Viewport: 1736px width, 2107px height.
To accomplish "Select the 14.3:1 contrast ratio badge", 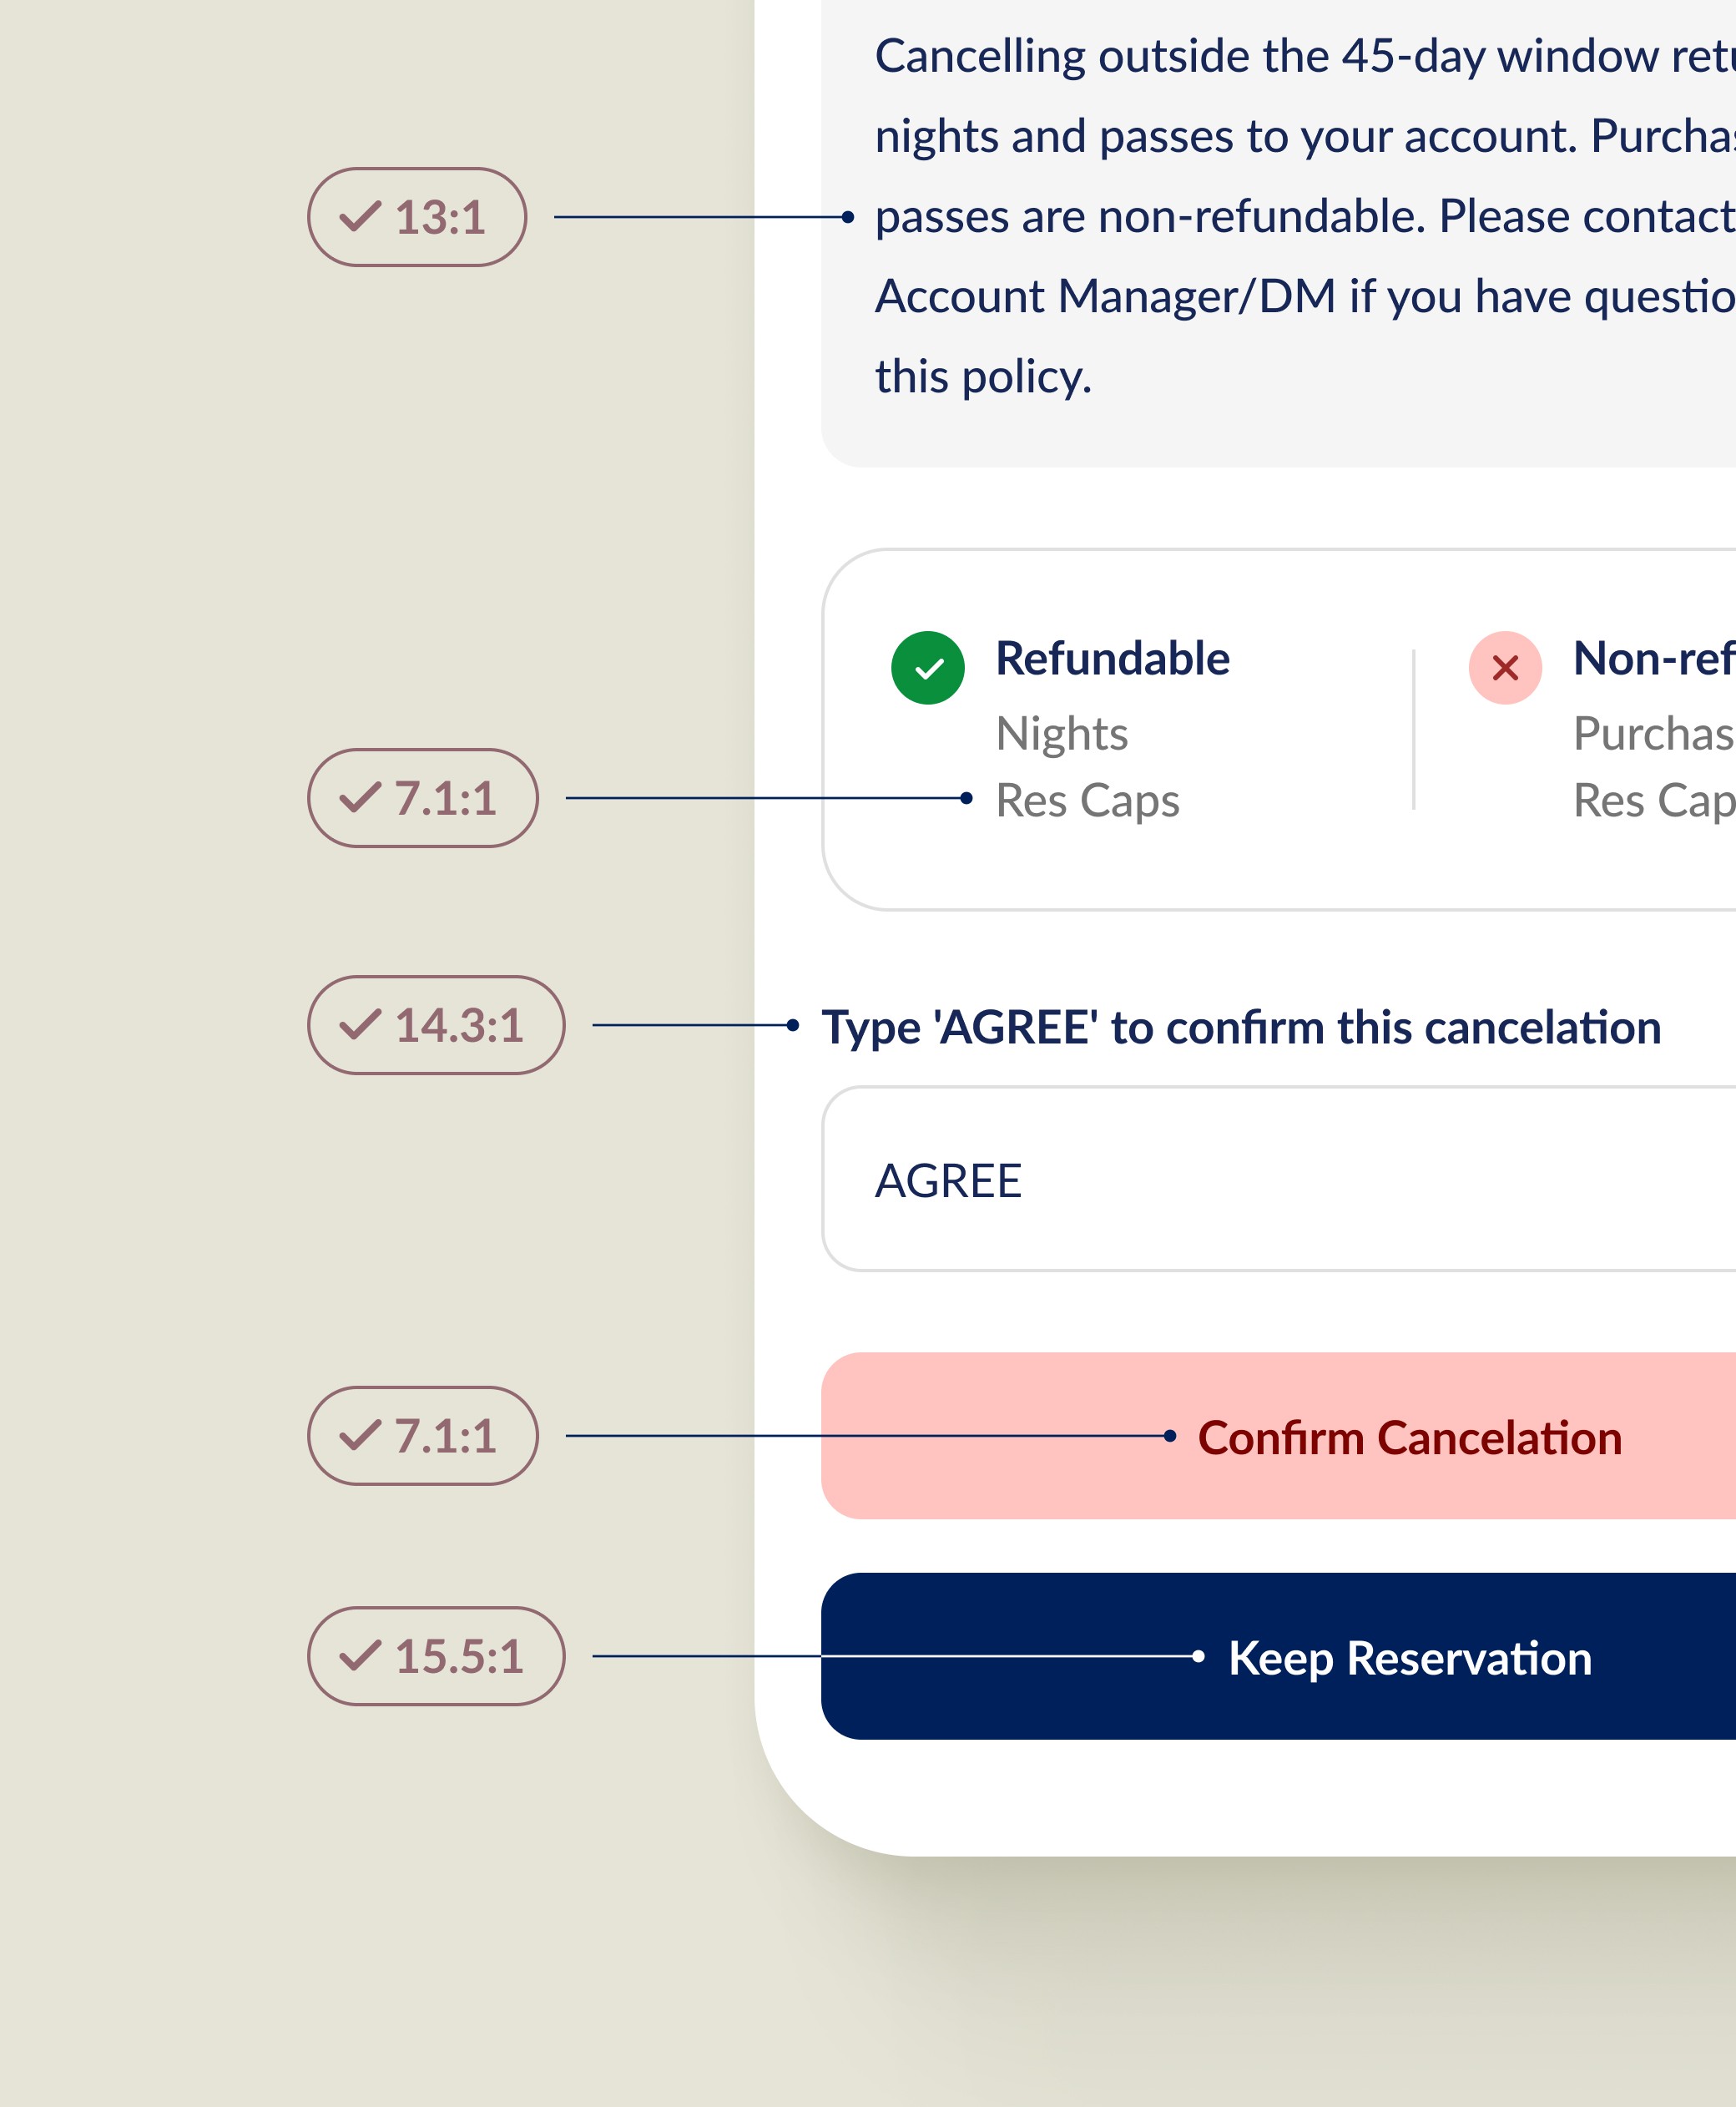I will (436, 1025).
